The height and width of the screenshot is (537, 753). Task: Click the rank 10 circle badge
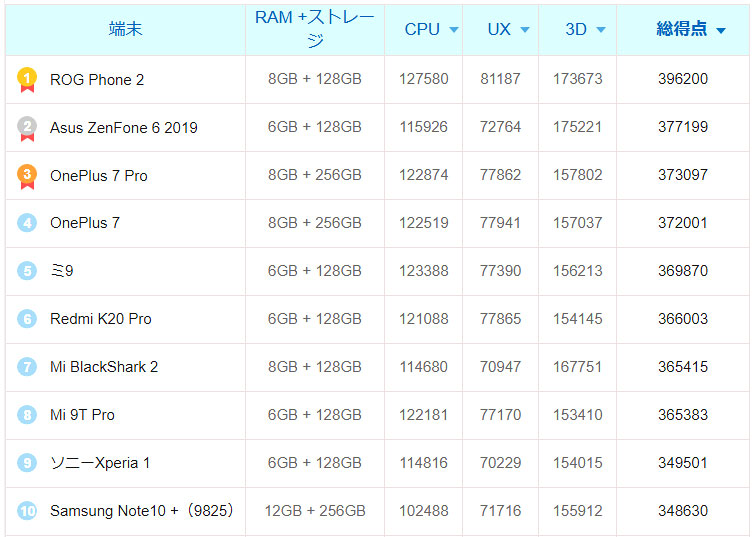(27, 511)
